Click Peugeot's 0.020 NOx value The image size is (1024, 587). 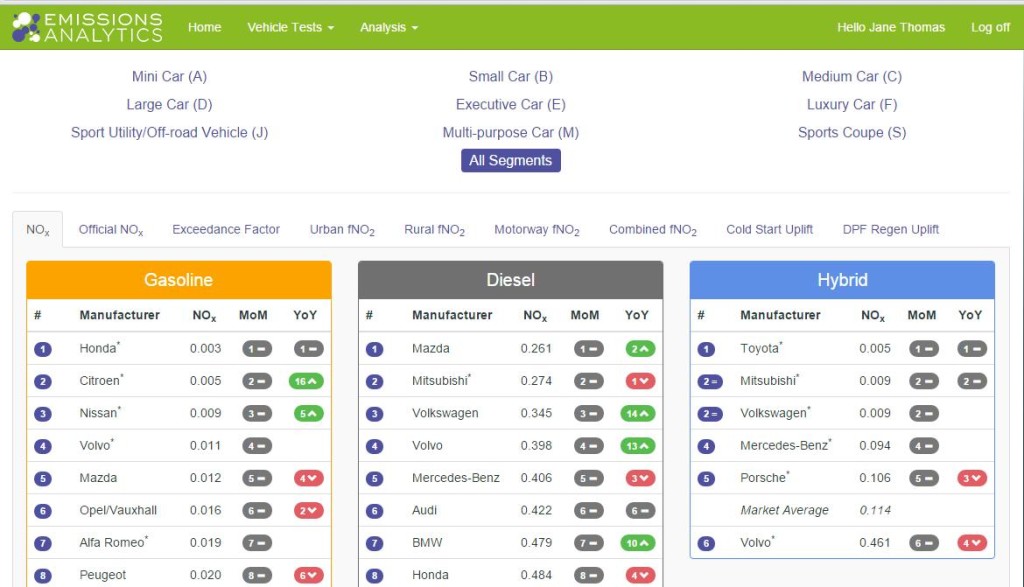[x=206, y=575]
